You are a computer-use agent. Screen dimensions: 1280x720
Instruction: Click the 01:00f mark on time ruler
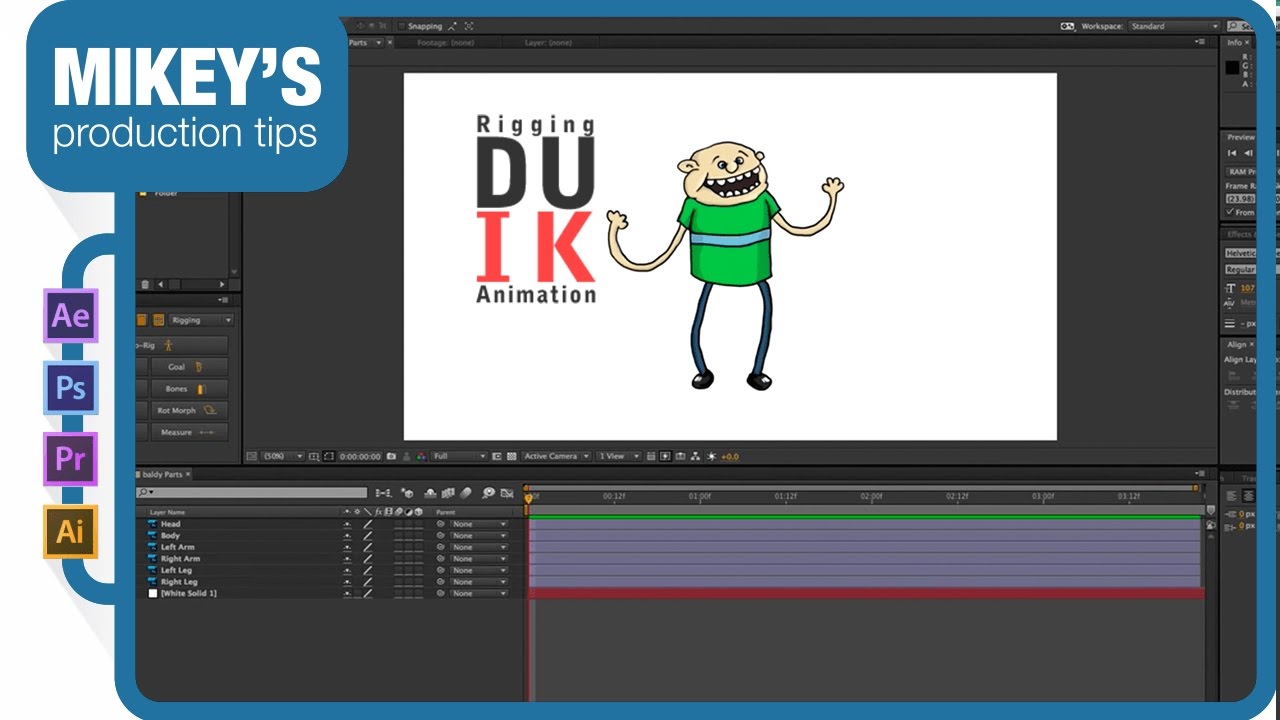[x=699, y=496]
